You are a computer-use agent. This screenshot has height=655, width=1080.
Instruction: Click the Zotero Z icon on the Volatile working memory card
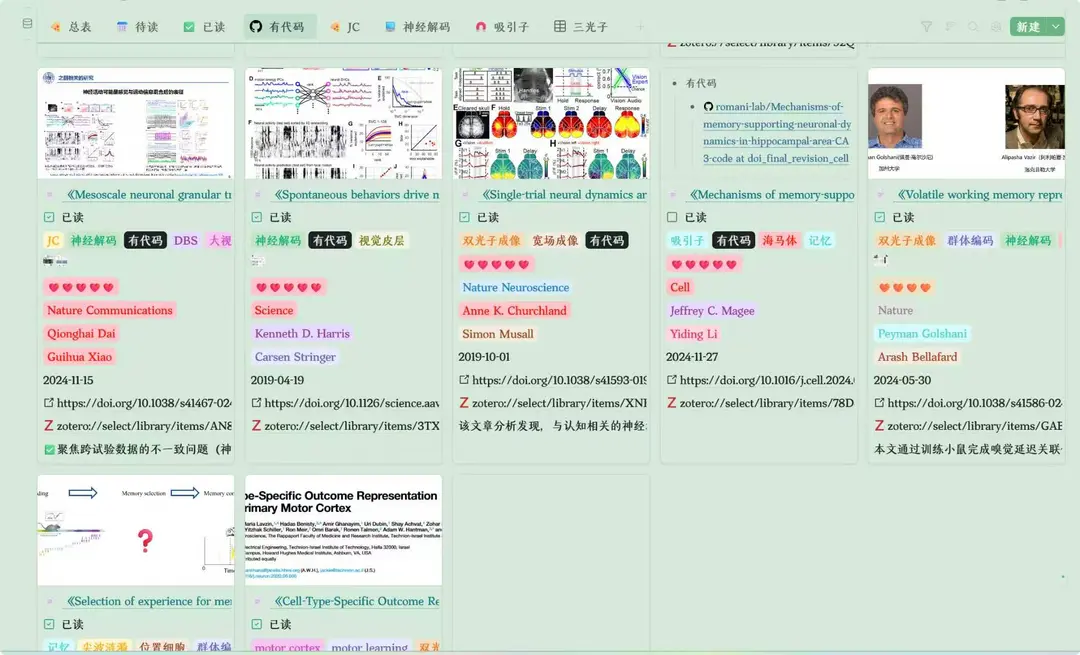tap(879, 426)
